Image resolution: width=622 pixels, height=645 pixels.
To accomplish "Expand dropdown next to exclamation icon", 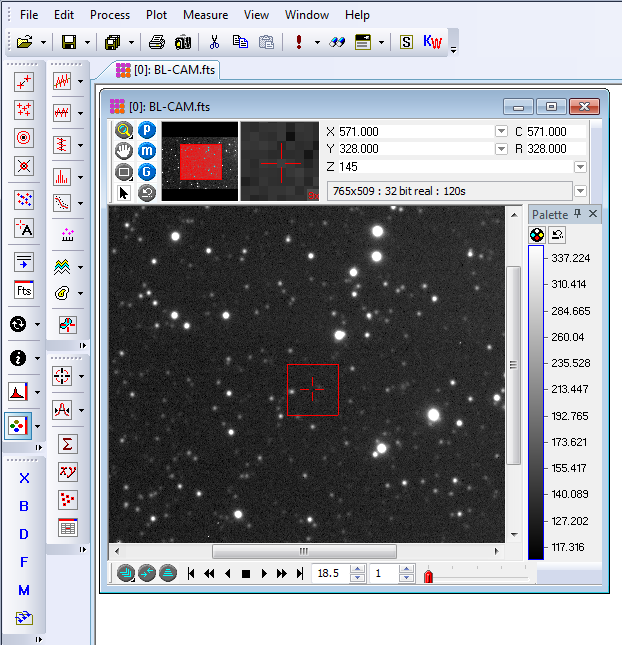I will [x=317, y=42].
